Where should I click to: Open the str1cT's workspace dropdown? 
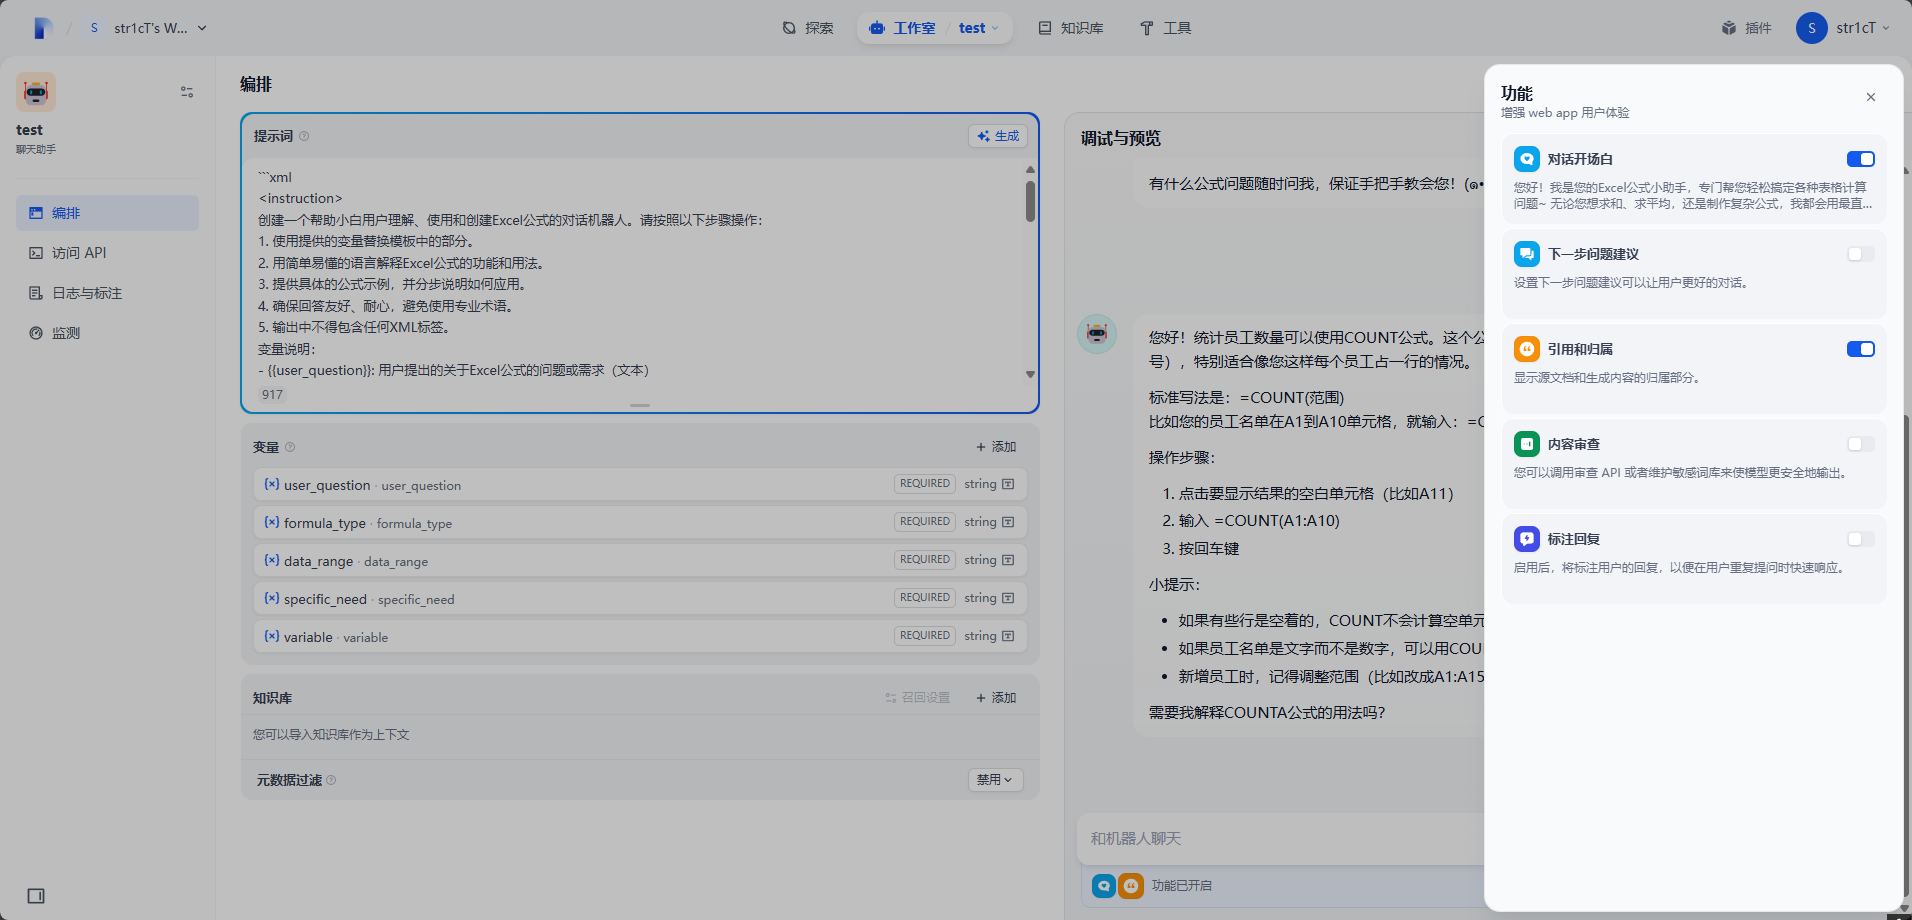tap(146, 28)
